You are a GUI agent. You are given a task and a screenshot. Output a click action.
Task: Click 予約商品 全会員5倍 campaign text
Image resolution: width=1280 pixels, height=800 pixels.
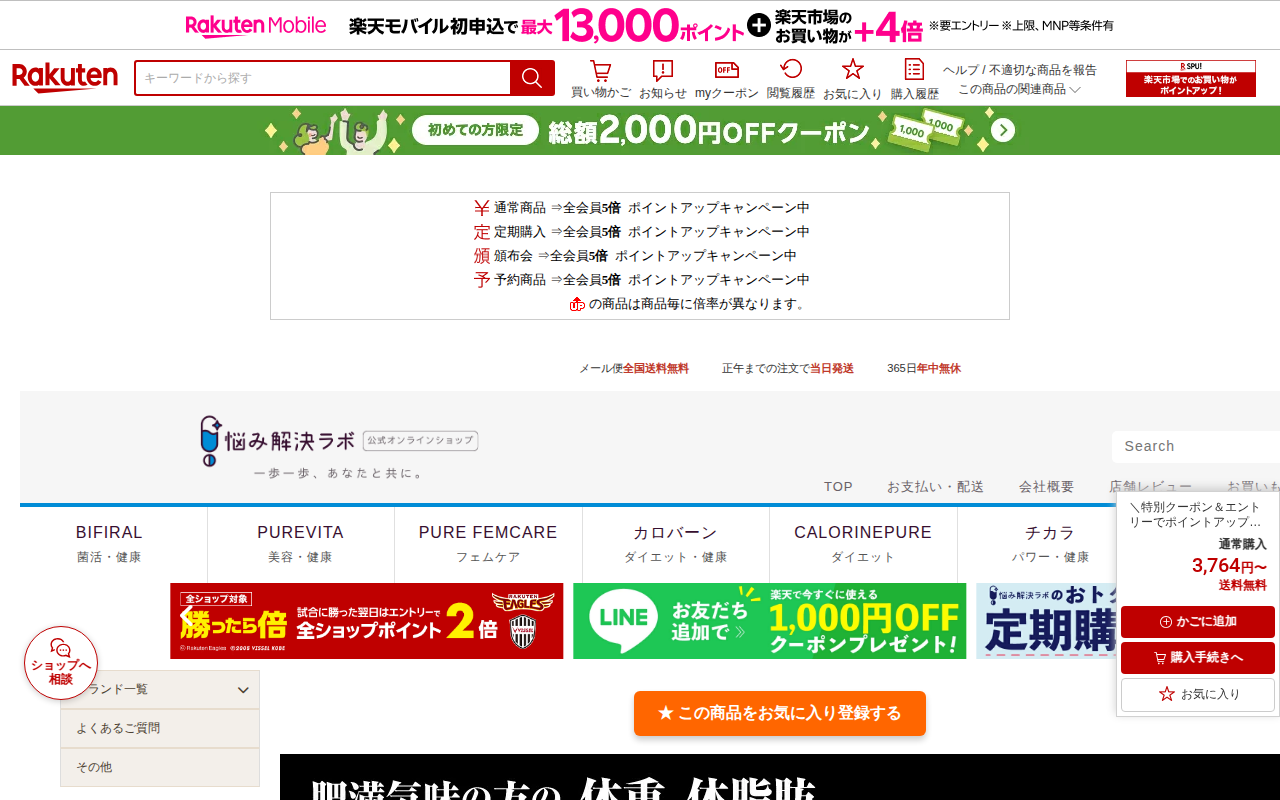click(641, 280)
